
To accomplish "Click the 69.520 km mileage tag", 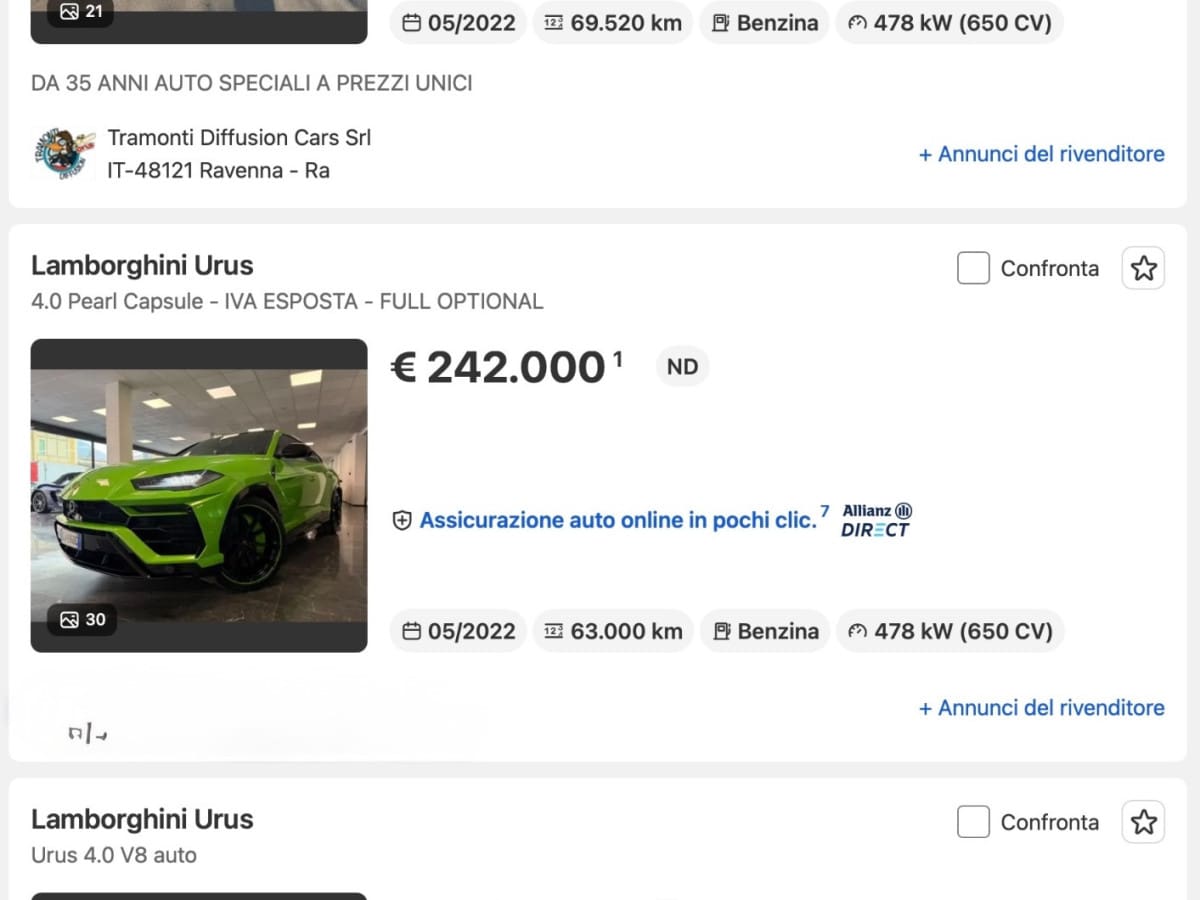I will tap(613, 23).
